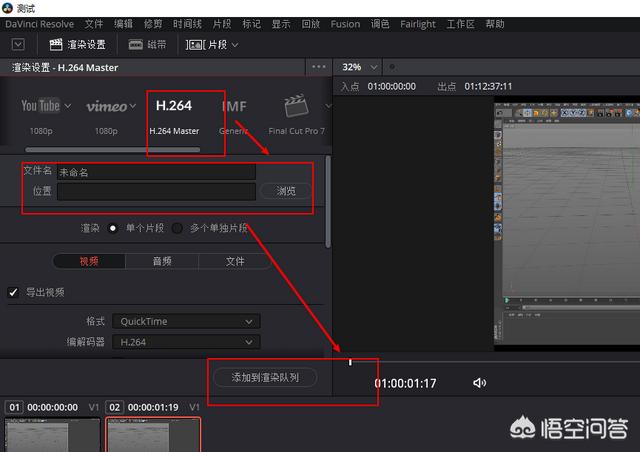This screenshot has width=640, height=452.
Task: Open the Fusion menu
Action: (345, 24)
